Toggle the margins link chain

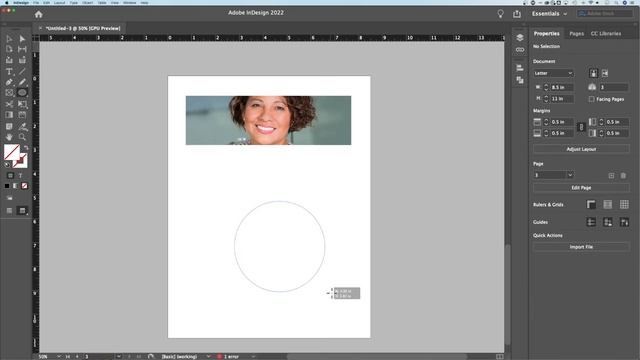[581, 127]
